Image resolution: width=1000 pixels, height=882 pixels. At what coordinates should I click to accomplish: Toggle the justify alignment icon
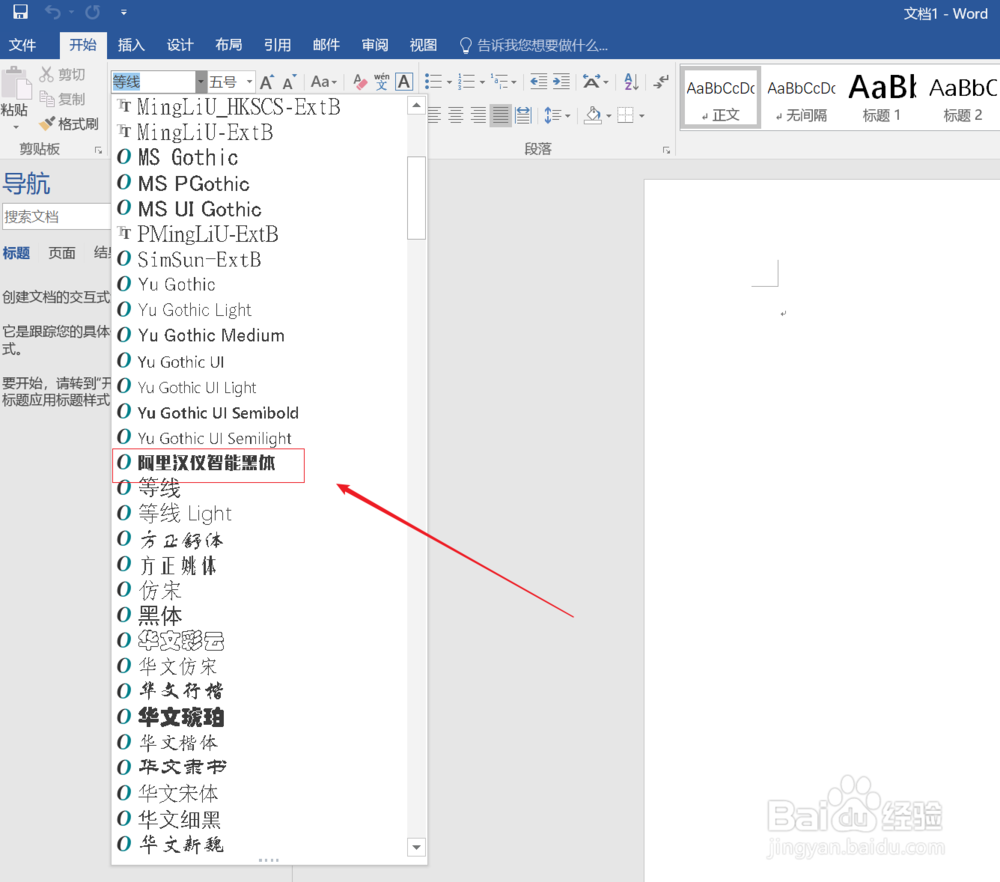501,115
